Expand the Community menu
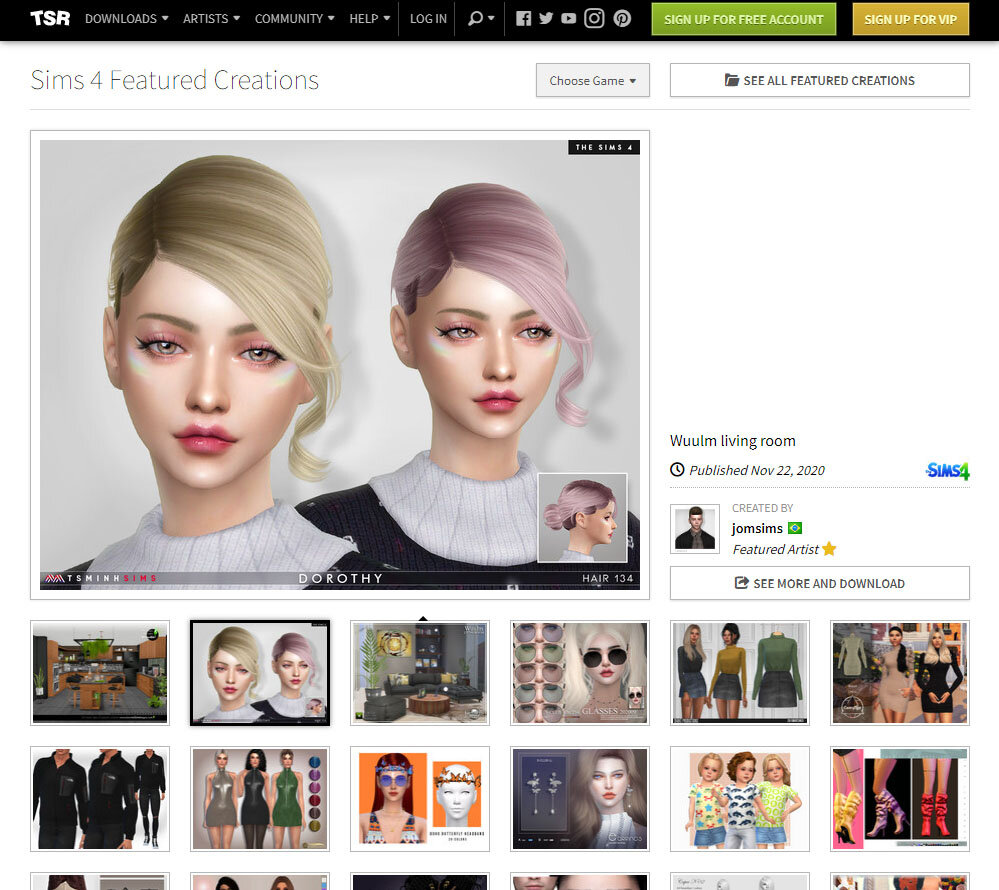The height and width of the screenshot is (890, 999). pos(294,18)
